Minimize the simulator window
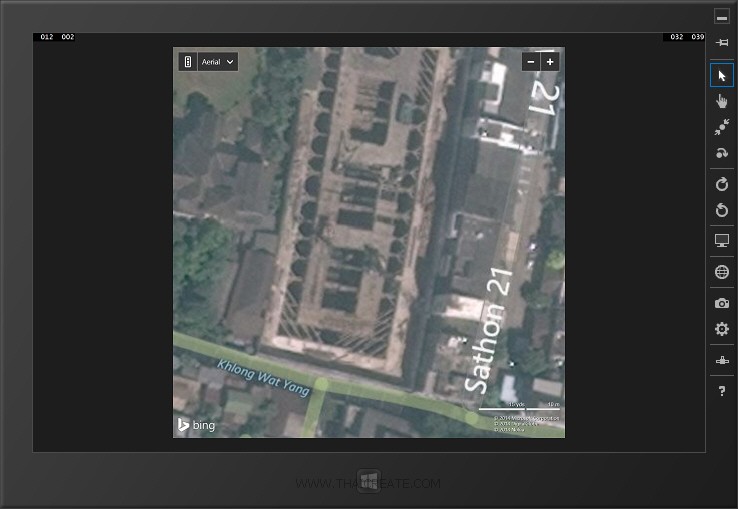This screenshot has height=509, width=738. (722, 17)
